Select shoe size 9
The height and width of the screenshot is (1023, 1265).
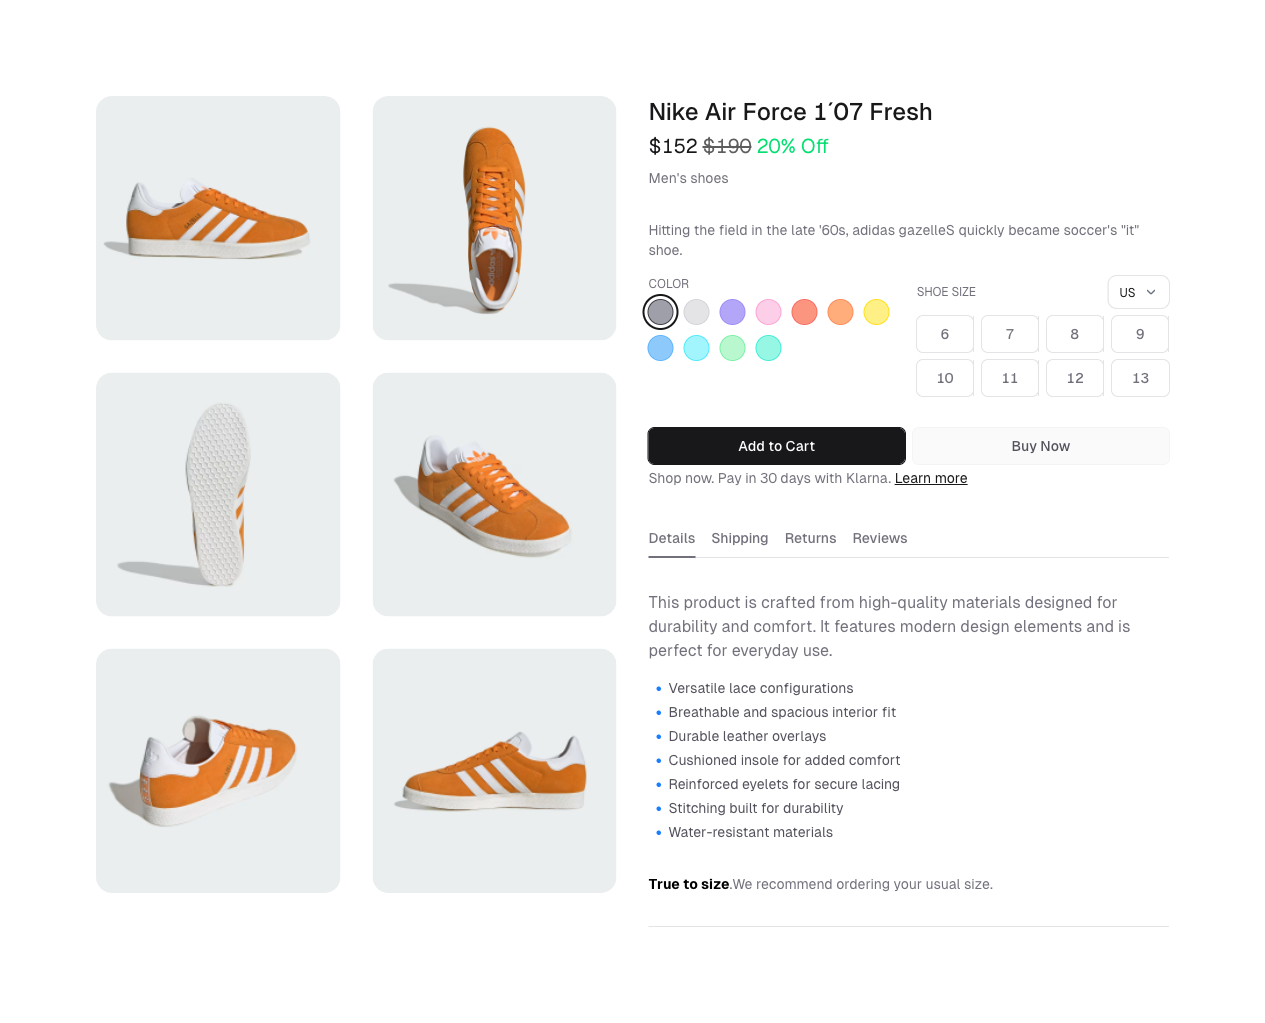(1139, 334)
